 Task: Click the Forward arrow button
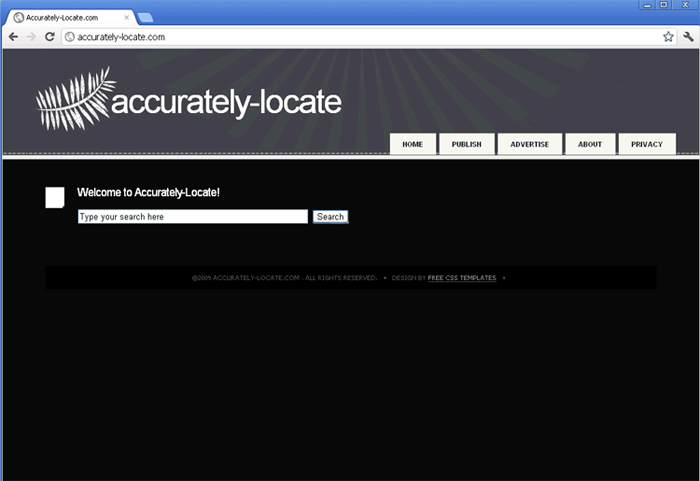[31, 37]
